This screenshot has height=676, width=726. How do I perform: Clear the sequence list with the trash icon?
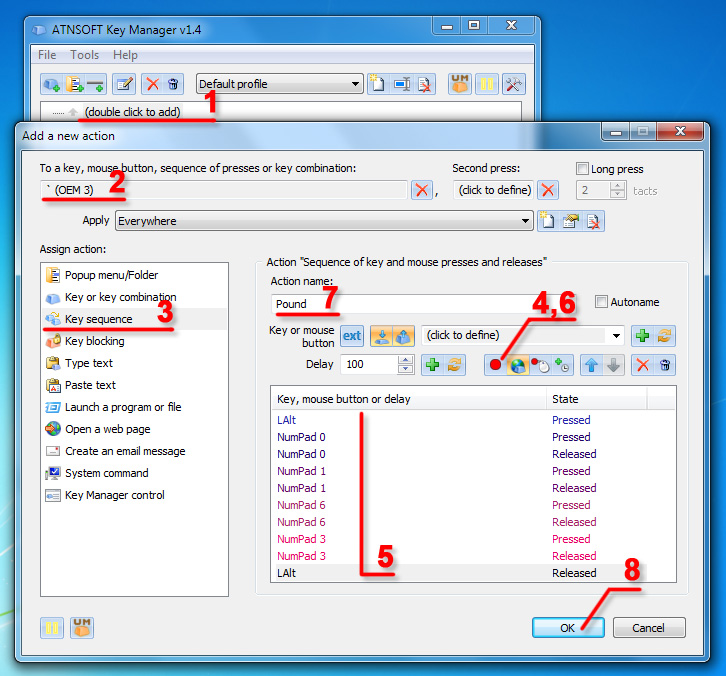coord(664,365)
